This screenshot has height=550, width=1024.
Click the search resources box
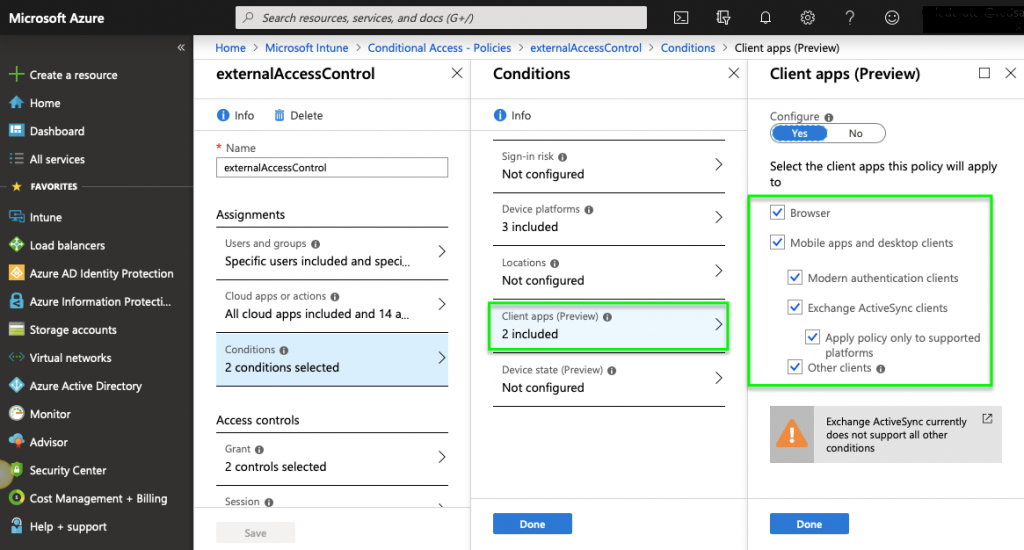click(x=441, y=18)
